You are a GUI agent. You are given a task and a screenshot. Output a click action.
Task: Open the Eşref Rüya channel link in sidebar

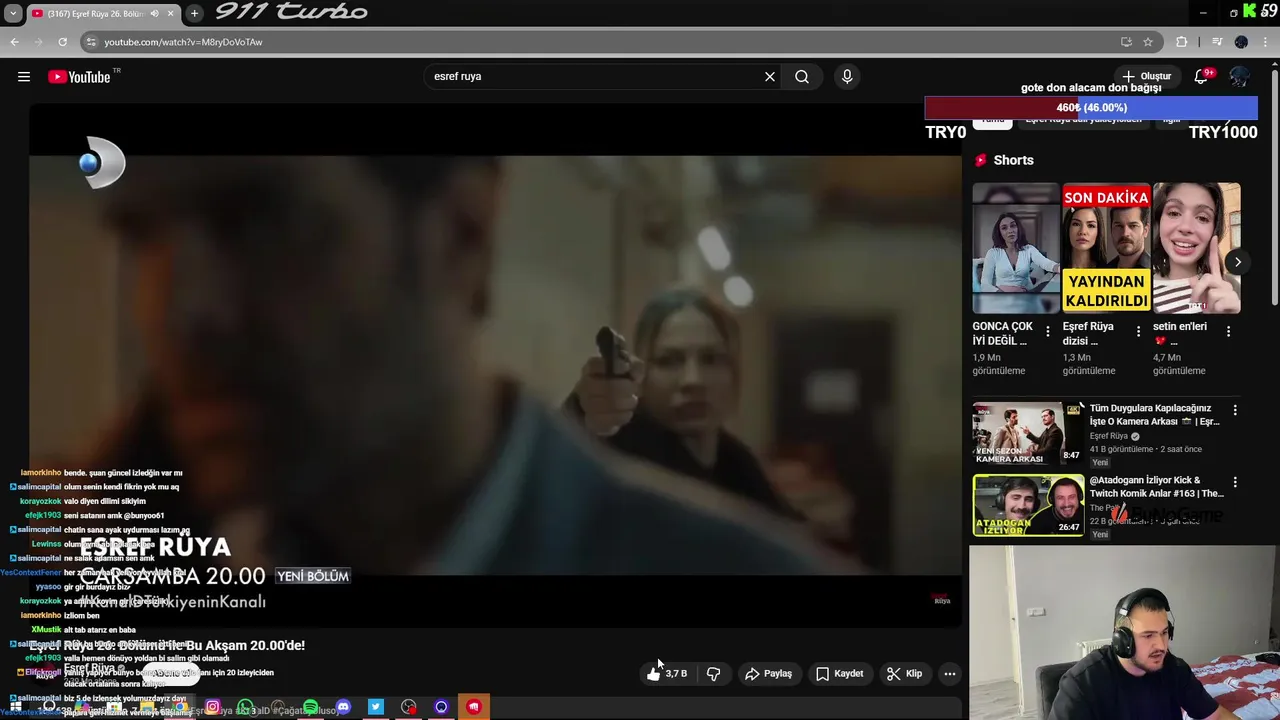pos(1109,436)
